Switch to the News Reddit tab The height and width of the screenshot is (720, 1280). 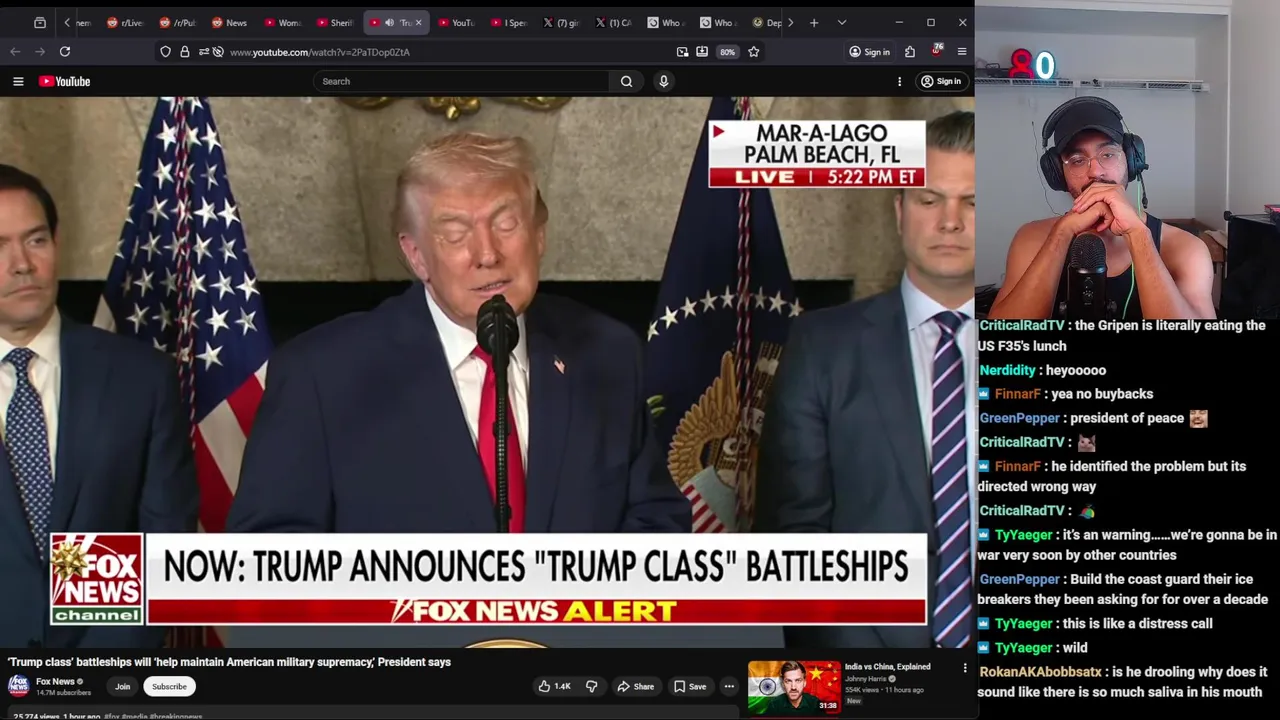pos(230,22)
